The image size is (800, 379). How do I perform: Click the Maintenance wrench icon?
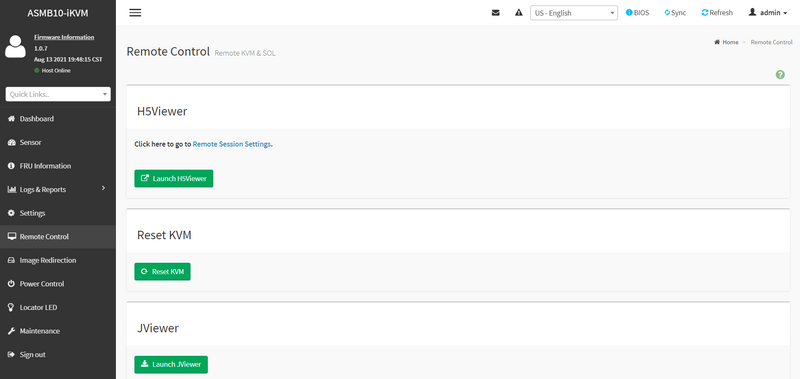click(11, 331)
